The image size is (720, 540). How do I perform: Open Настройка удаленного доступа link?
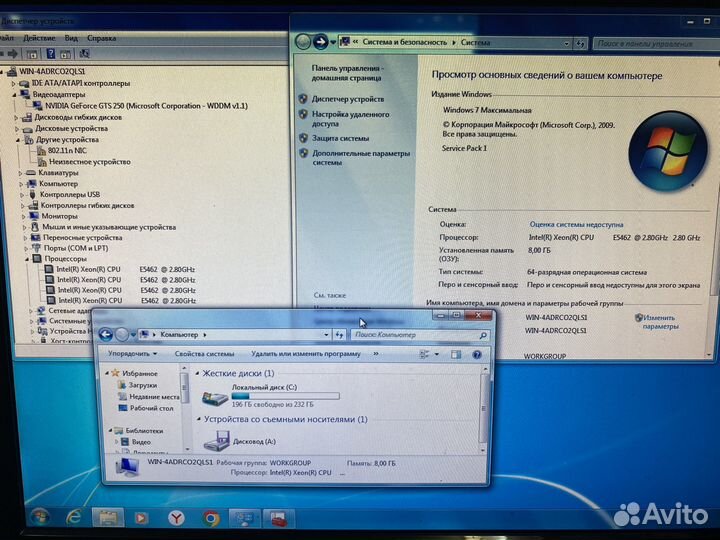click(x=351, y=119)
